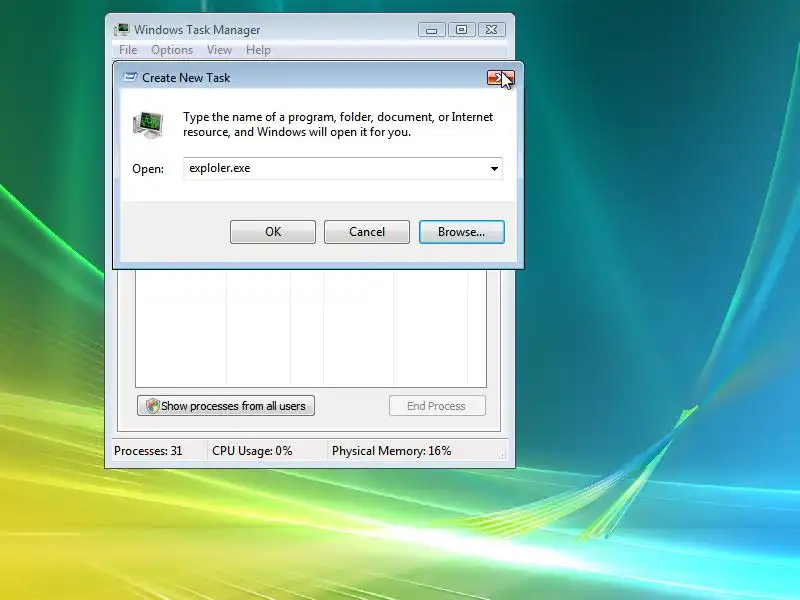Open Options menu in Task Manager

pyautogui.click(x=172, y=50)
